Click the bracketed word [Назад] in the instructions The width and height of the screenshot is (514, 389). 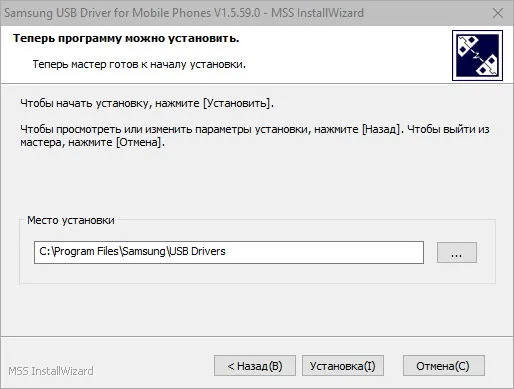[381, 129]
